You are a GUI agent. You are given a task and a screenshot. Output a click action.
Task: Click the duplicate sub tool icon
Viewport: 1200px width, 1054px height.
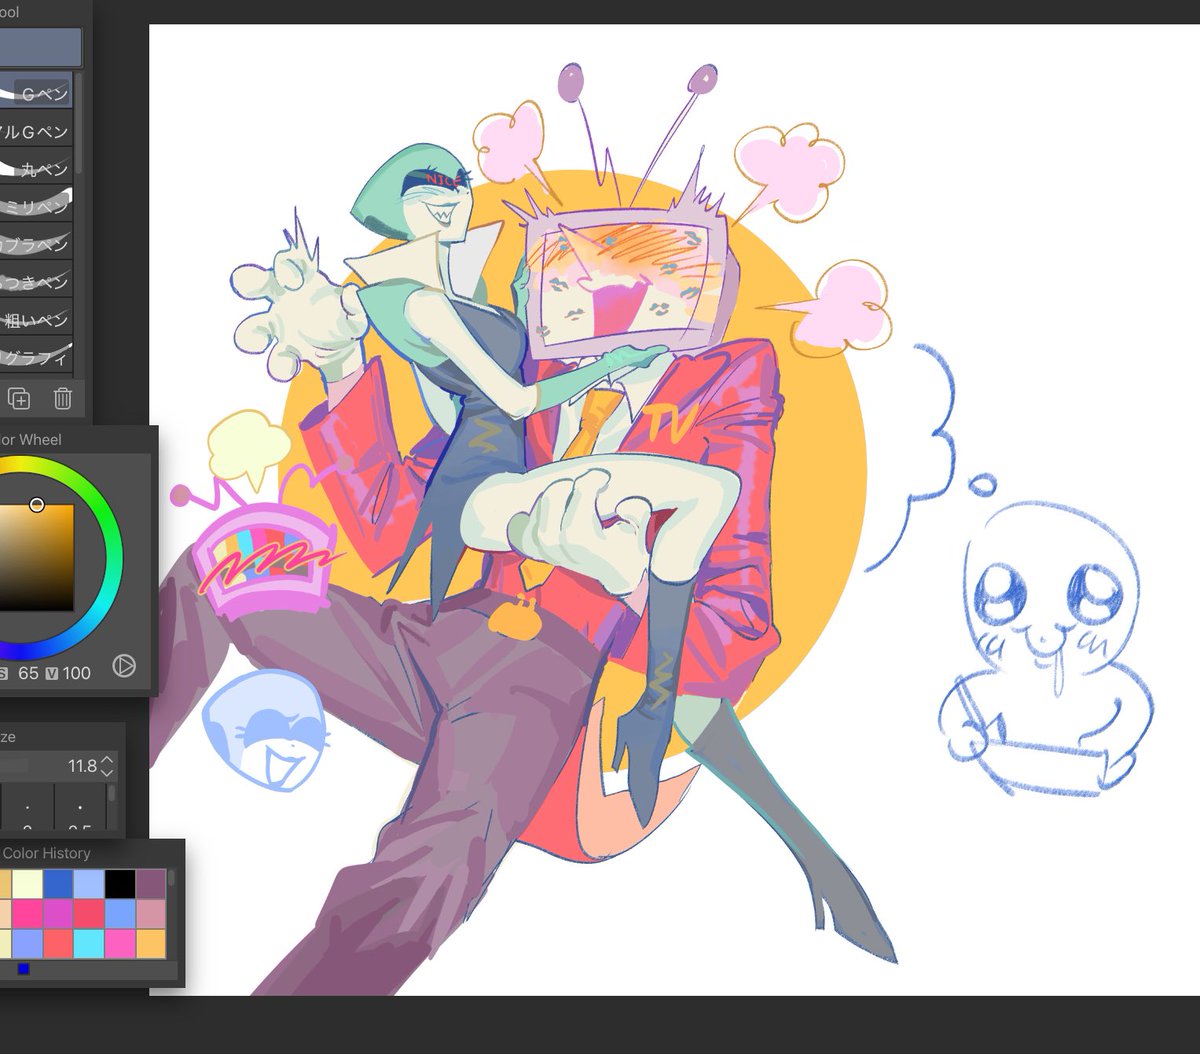tap(19, 398)
